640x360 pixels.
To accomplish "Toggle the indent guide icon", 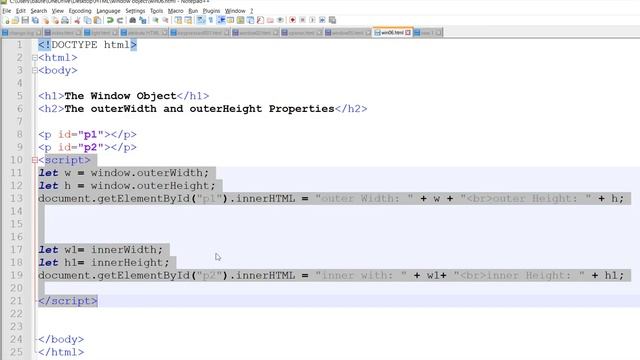I will (221, 20).
